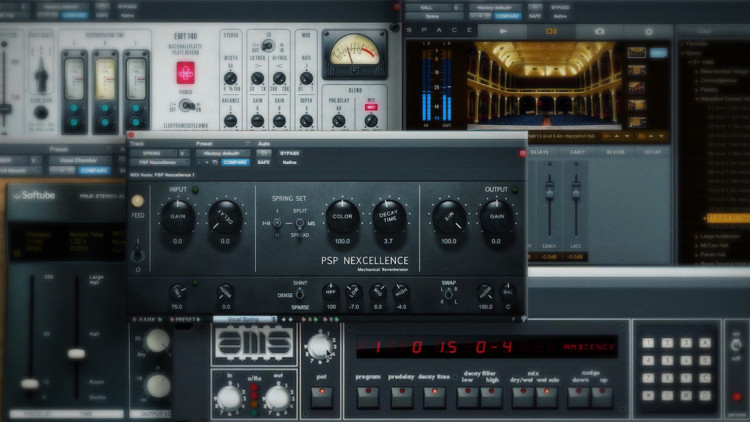Click the INPUT Gain knob in PSP Nexcellence
The height and width of the screenshot is (422, 750).
click(177, 216)
